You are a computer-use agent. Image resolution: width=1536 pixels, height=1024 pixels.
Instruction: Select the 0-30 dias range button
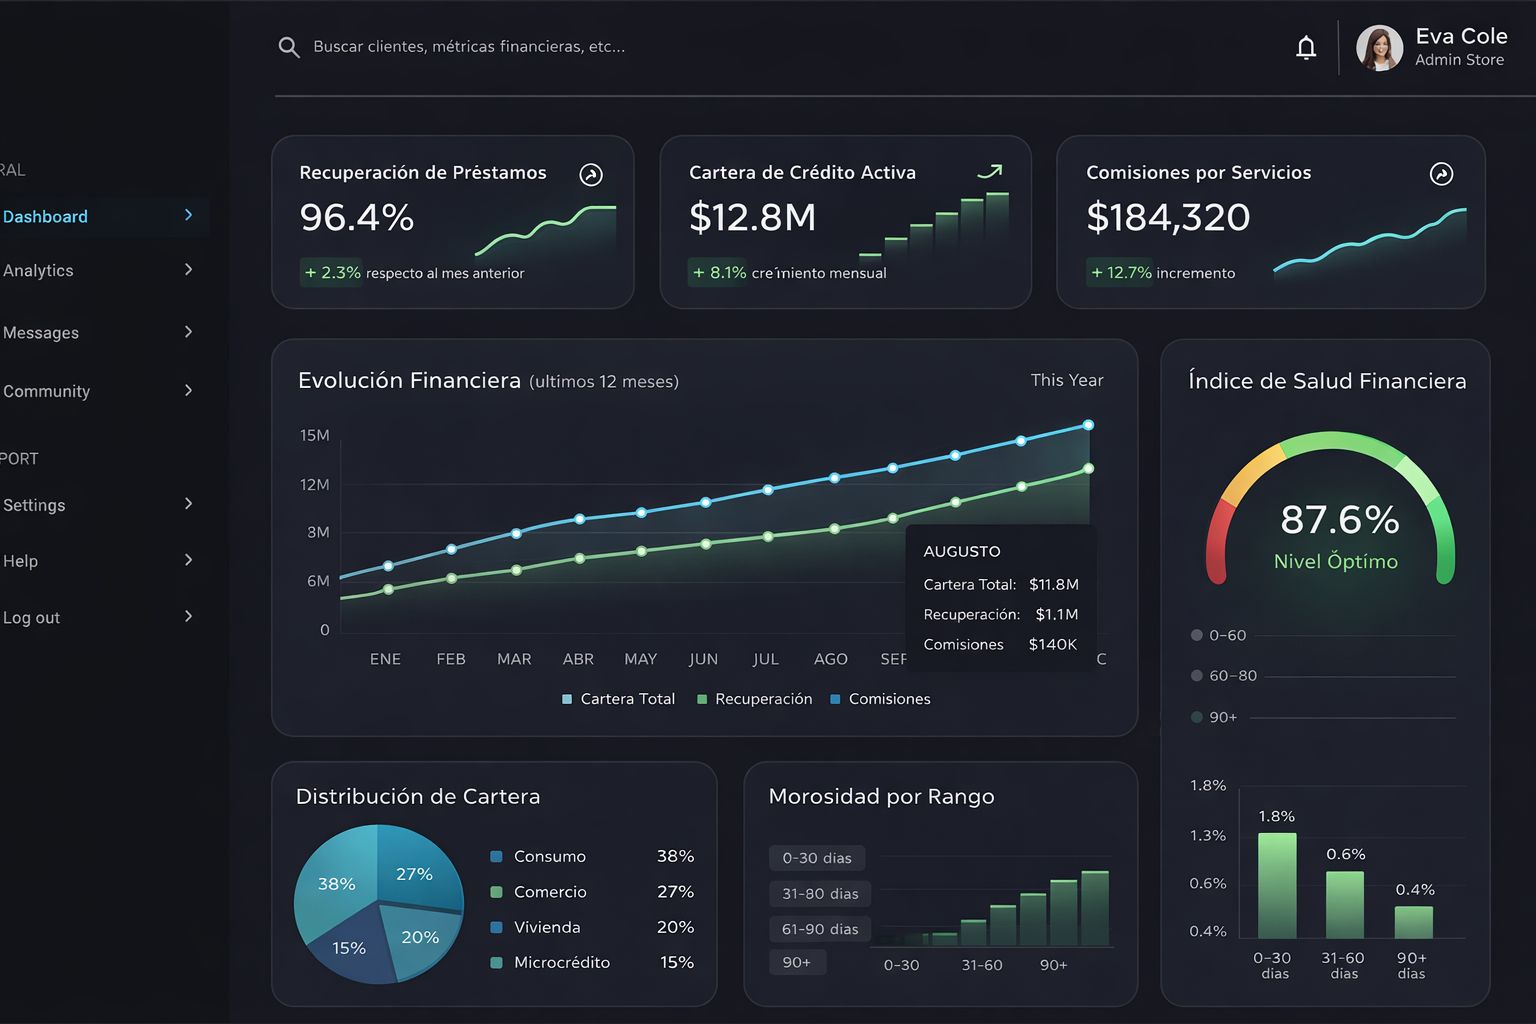pyautogui.click(x=817, y=858)
